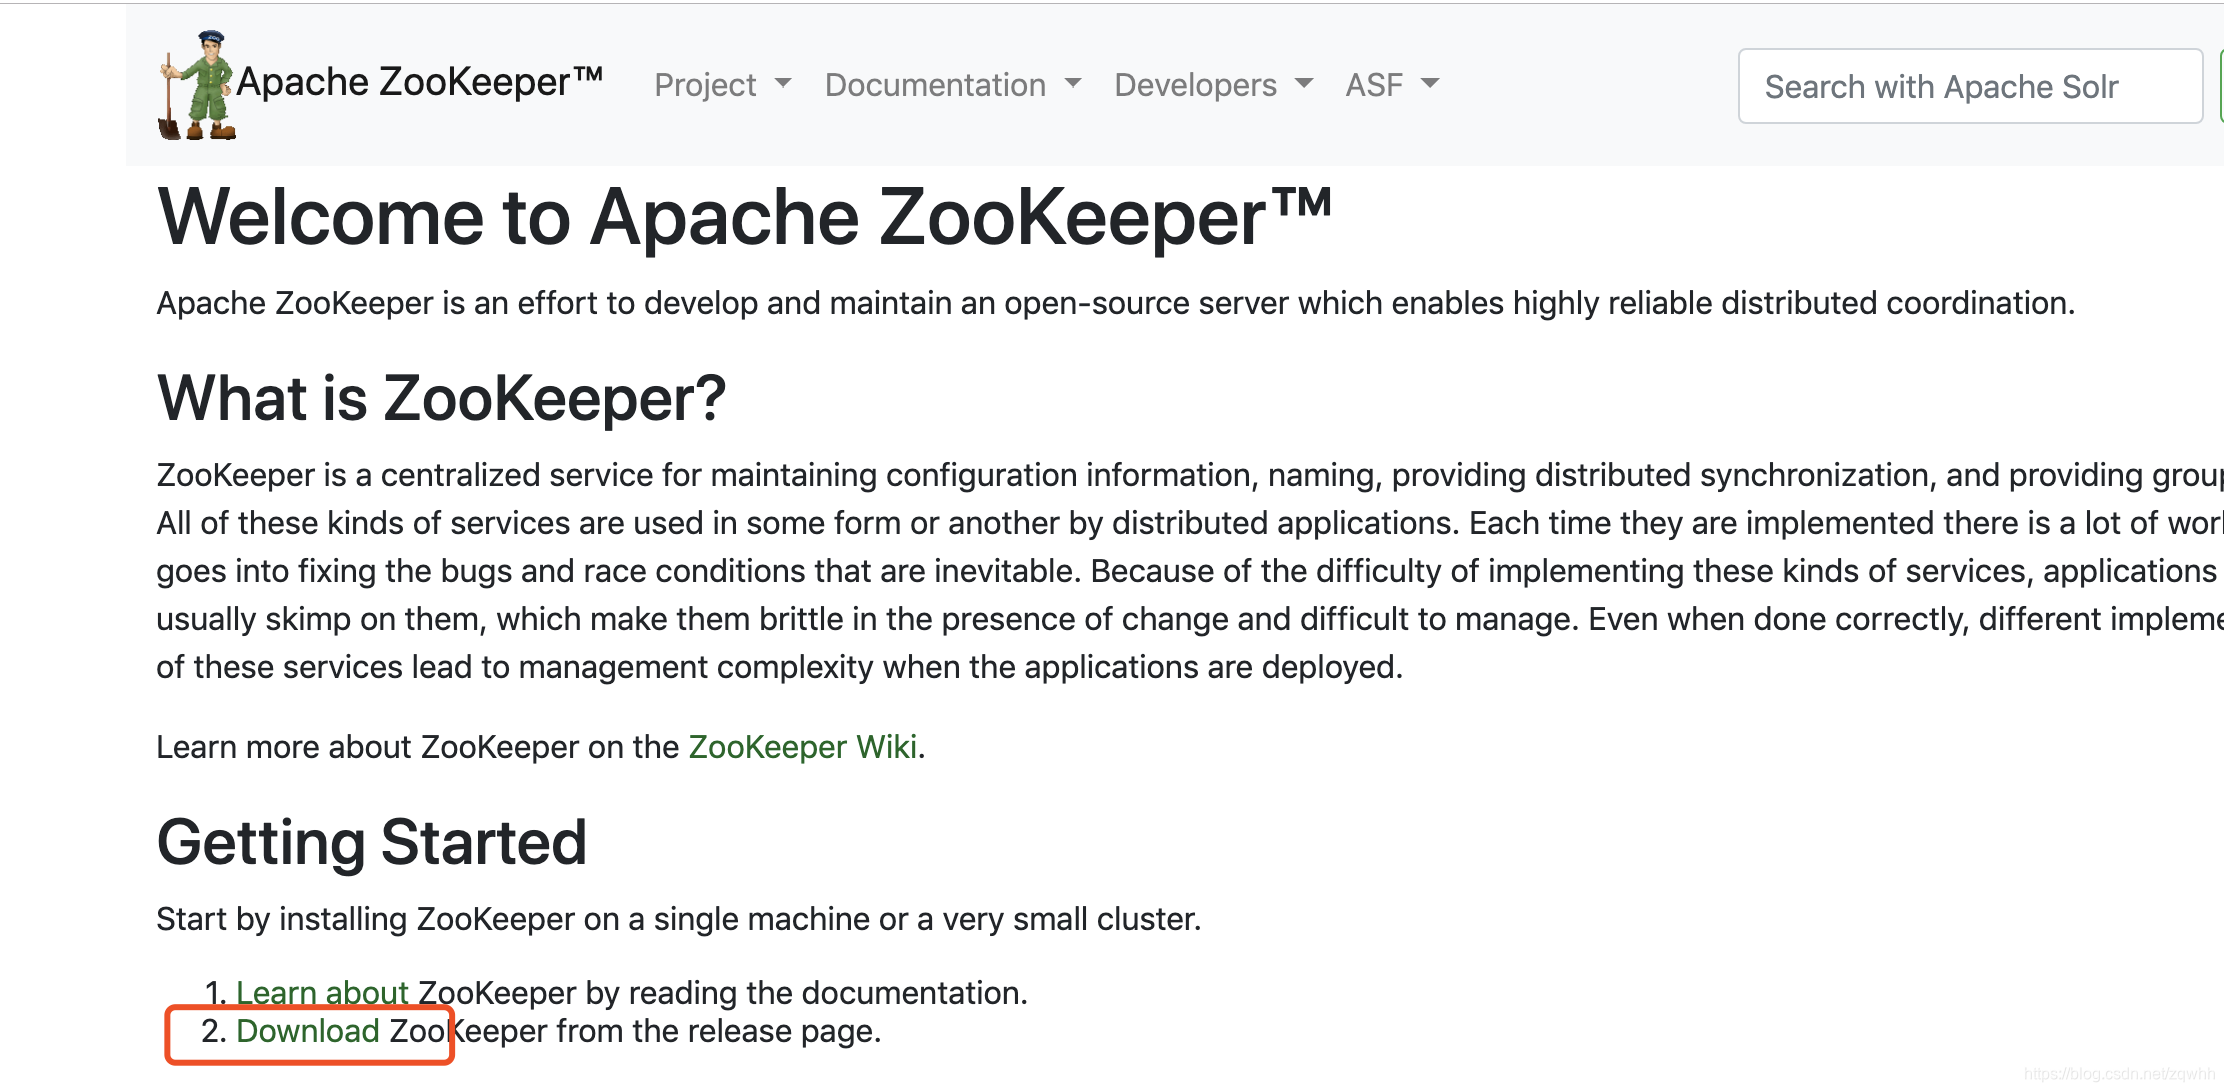Open the ZooKeeper Wiki link

[803, 747]
